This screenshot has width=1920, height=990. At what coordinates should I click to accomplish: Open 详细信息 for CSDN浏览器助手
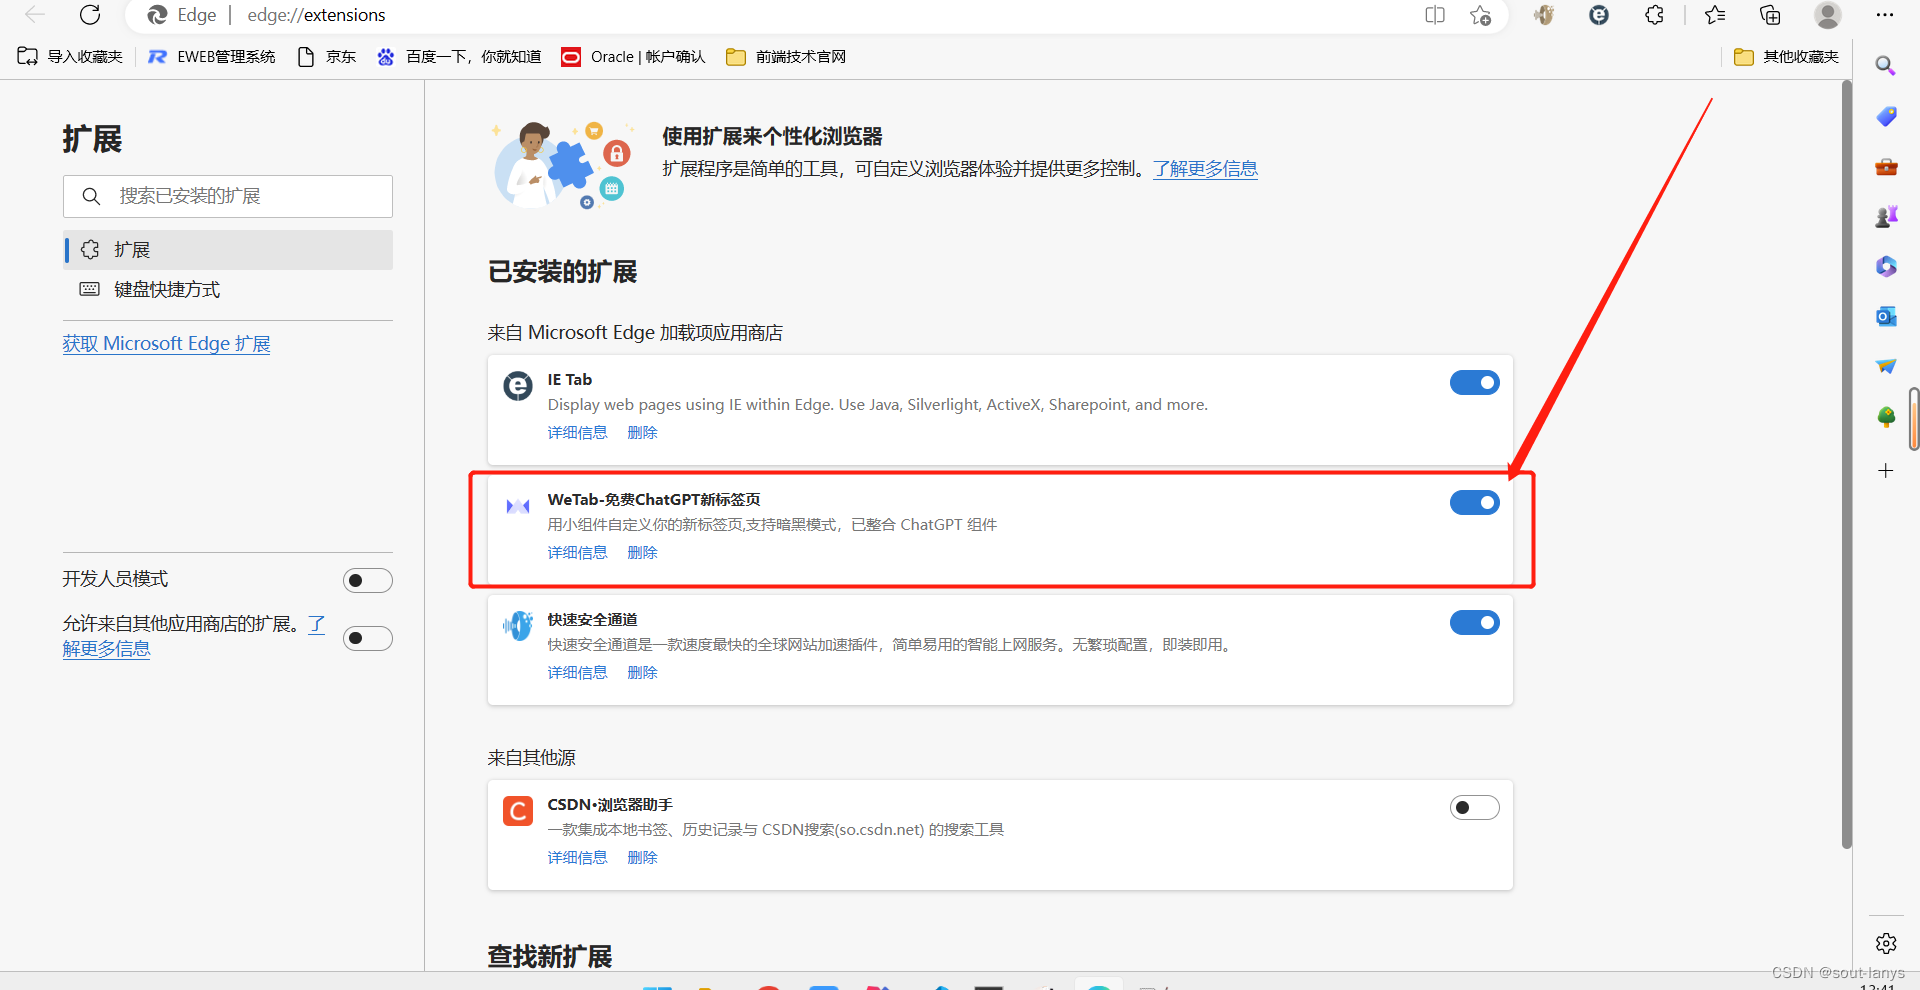tap(577, 858)
